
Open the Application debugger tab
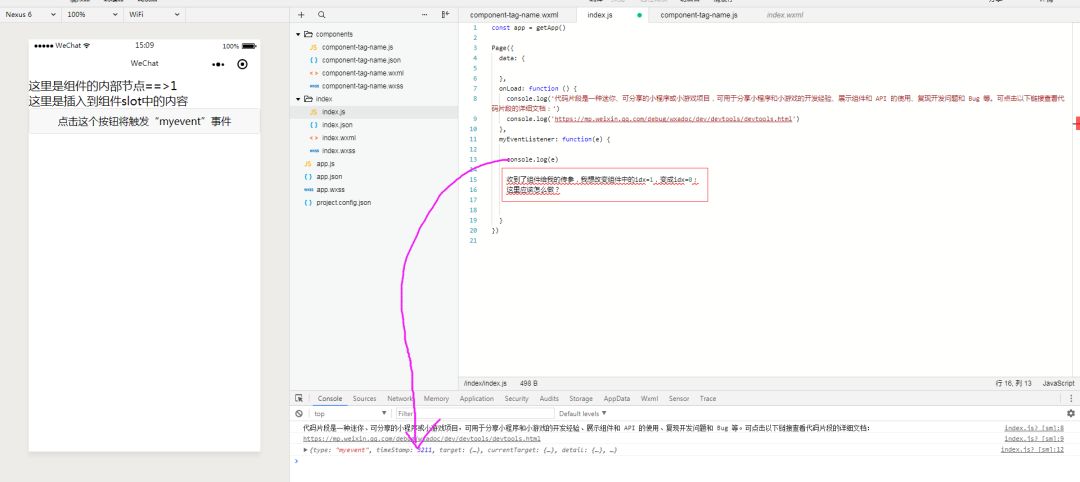coord(477,399)
